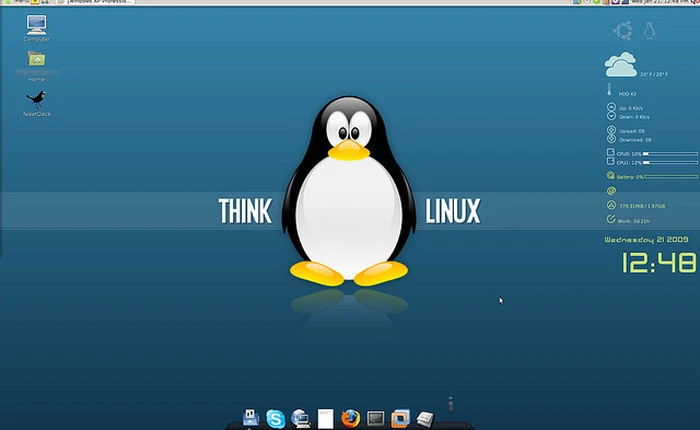Screen dimensions: 700x430
Task: Click the yellow launcher icon beside Menu
Action: click(35, 2)
